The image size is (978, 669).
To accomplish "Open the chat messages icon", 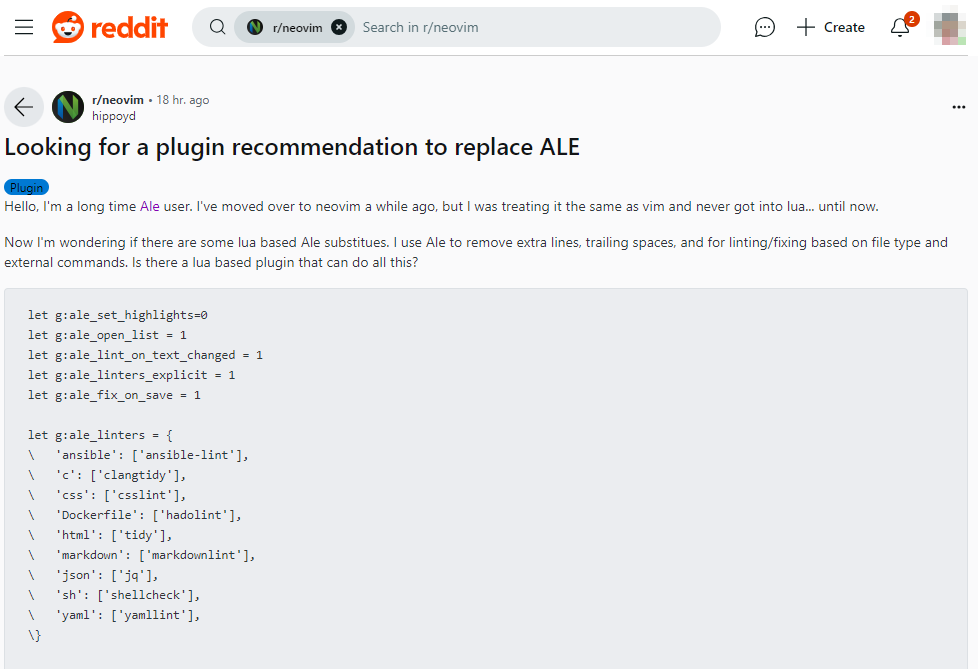I will [764, 27].
